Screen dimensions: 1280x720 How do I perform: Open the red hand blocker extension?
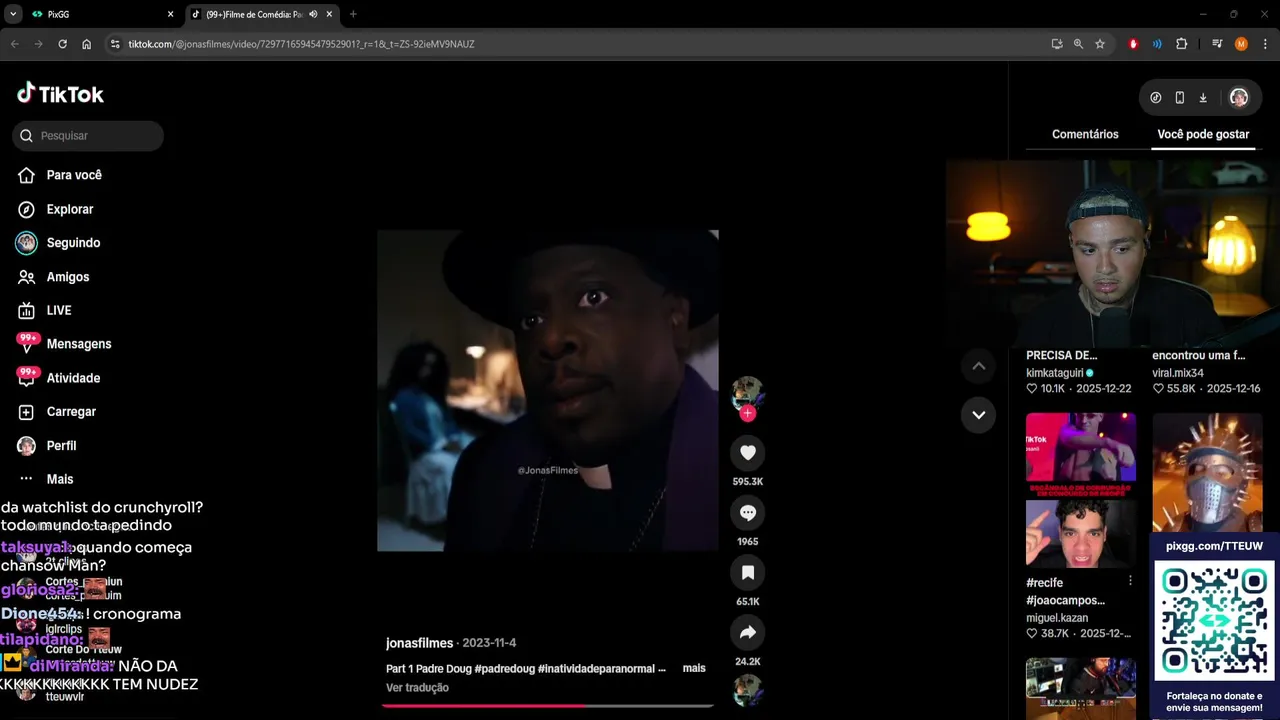coord(1133,44)
